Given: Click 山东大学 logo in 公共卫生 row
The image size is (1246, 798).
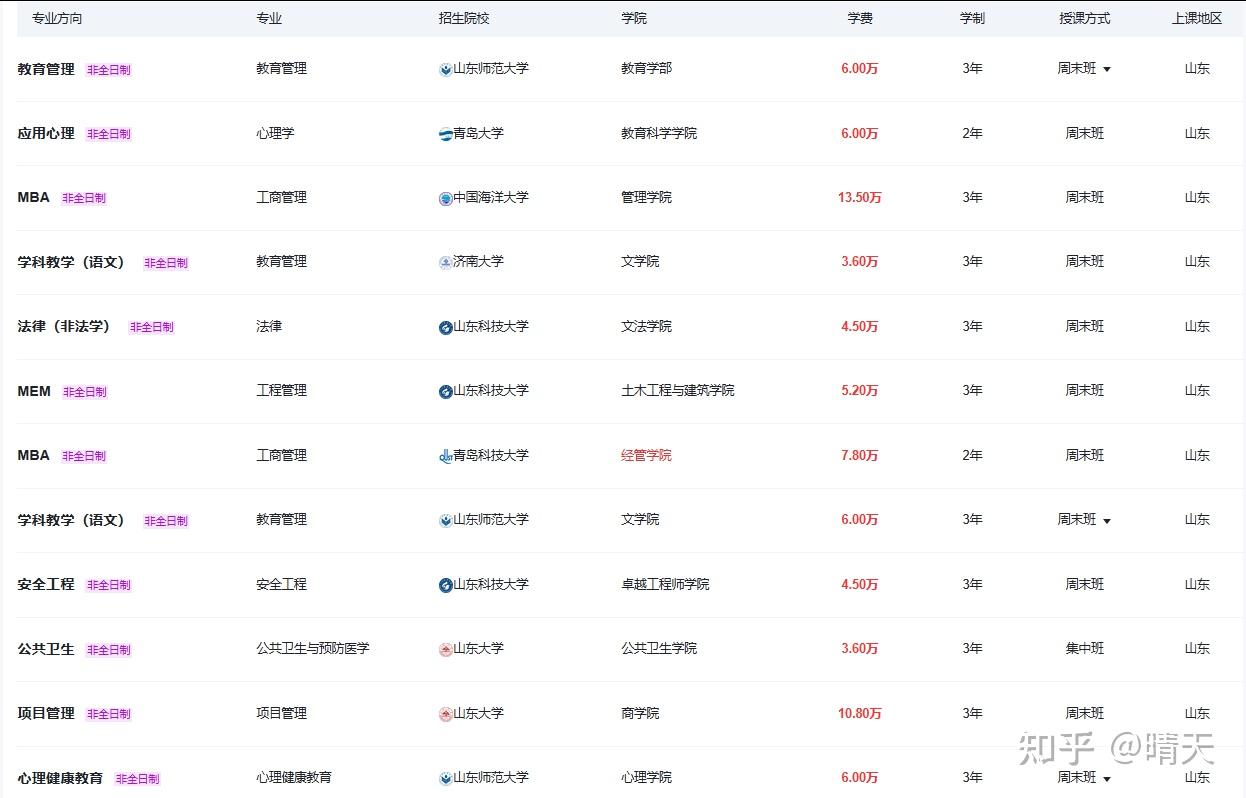Looking at the screenshot, I should pyautogui.click(x=445, y=650).
